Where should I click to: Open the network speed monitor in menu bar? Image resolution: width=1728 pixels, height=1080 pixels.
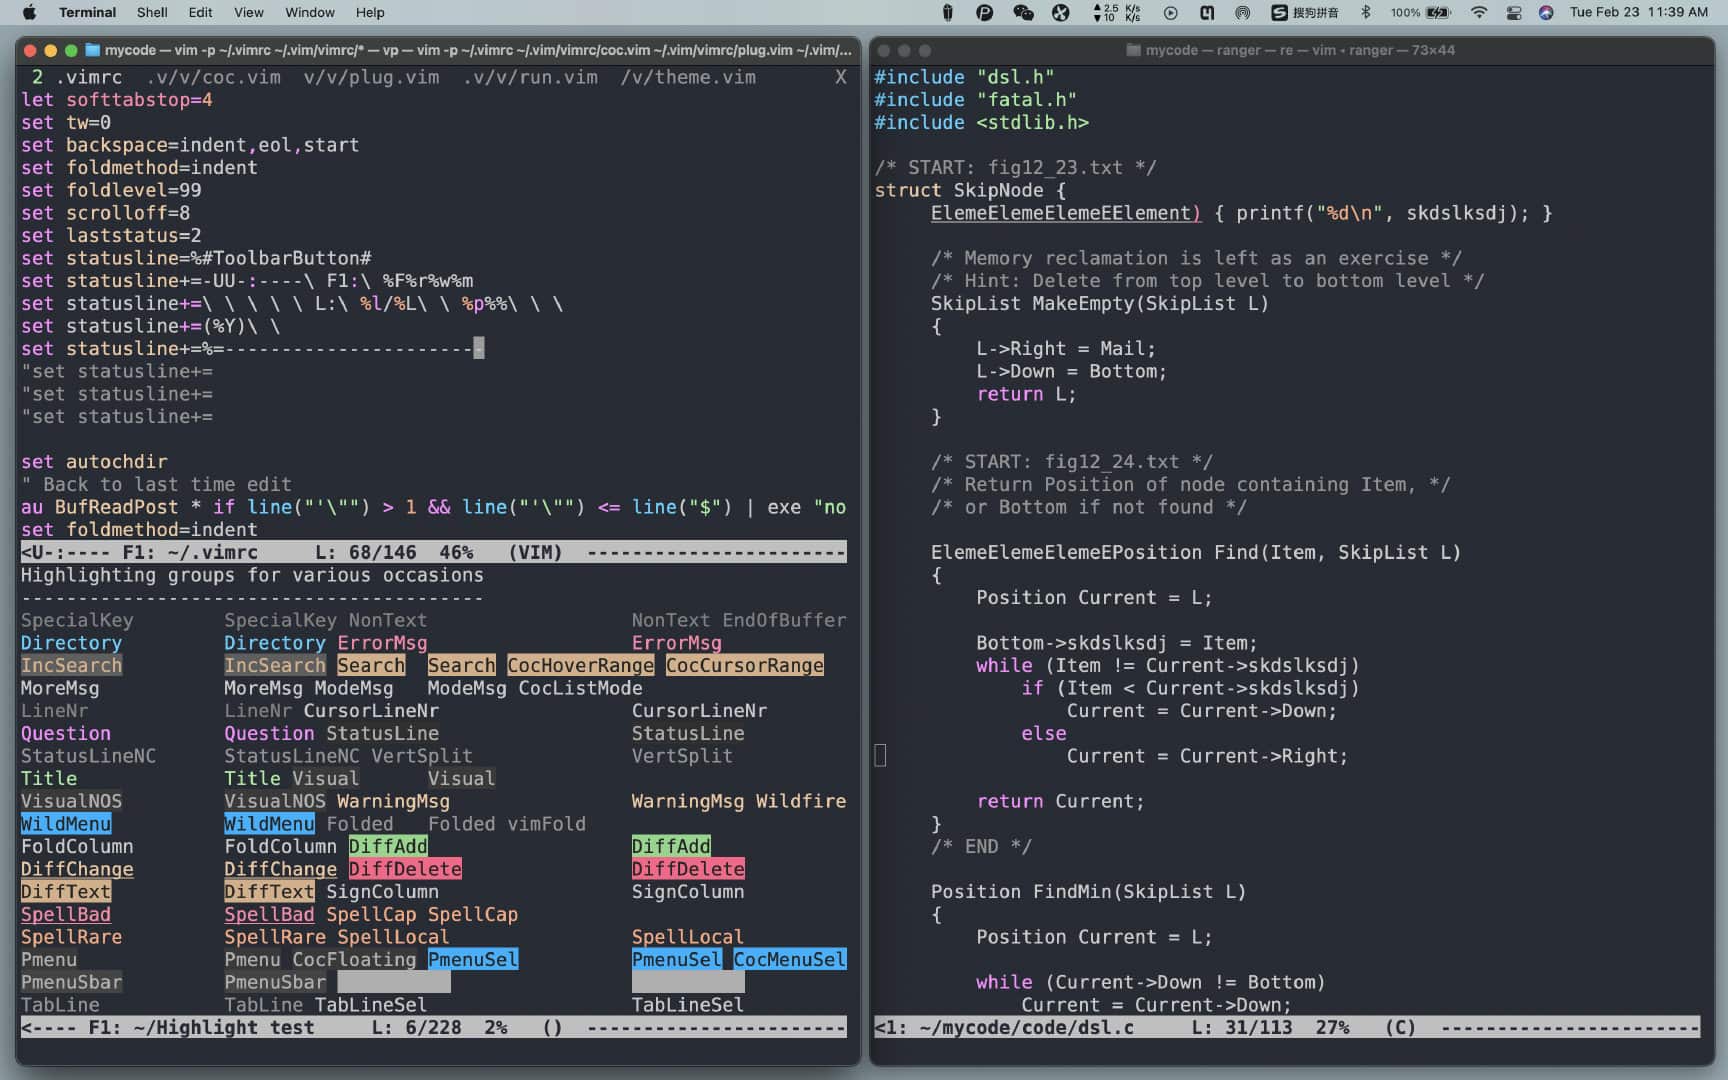[x=1117, y=12]
